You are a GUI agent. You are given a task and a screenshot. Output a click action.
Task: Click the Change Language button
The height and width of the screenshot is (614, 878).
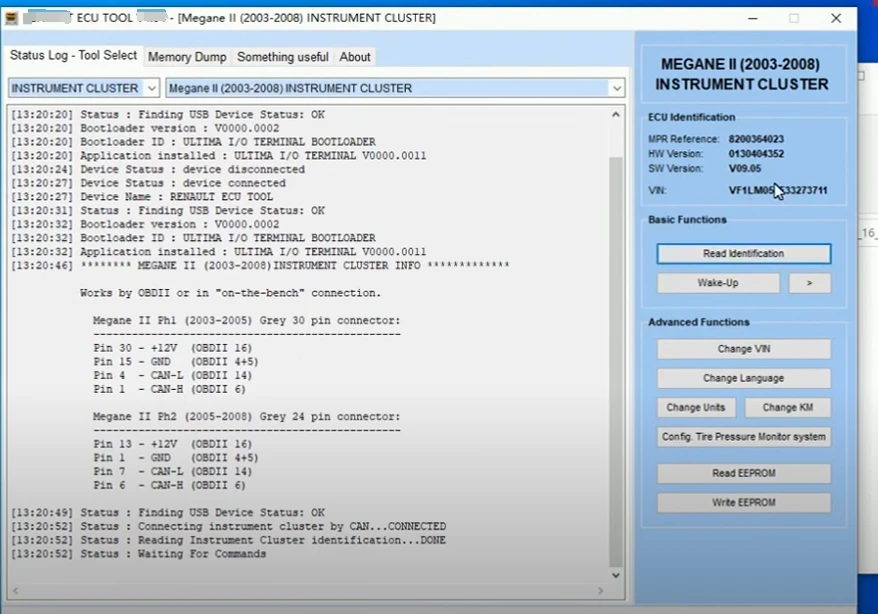(x=743, y=378)
